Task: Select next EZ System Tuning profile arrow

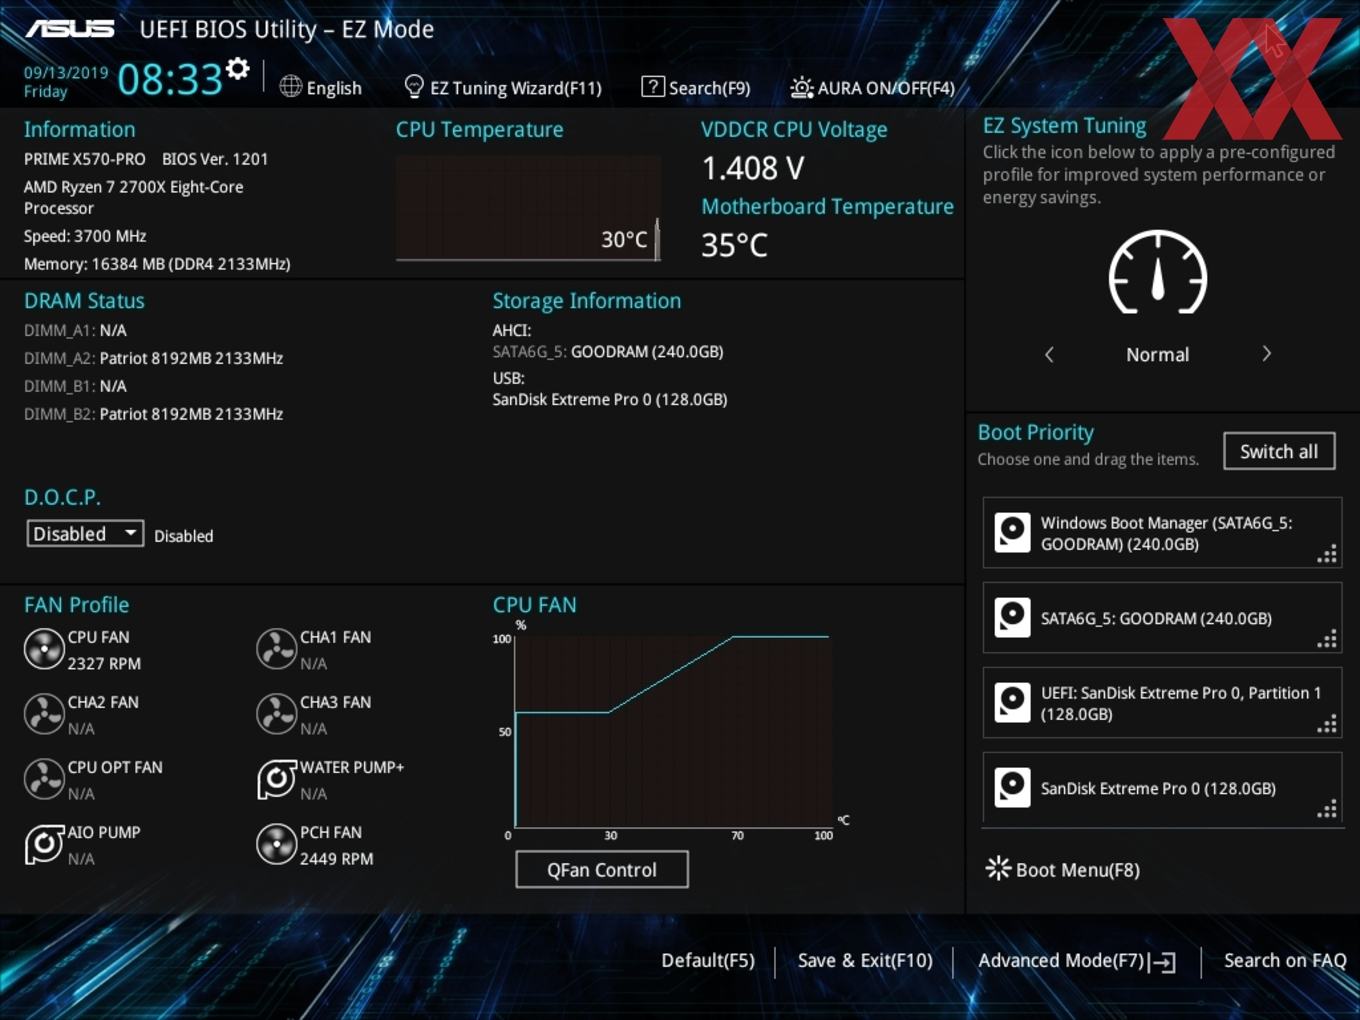Action: [x=1267, y=354]
